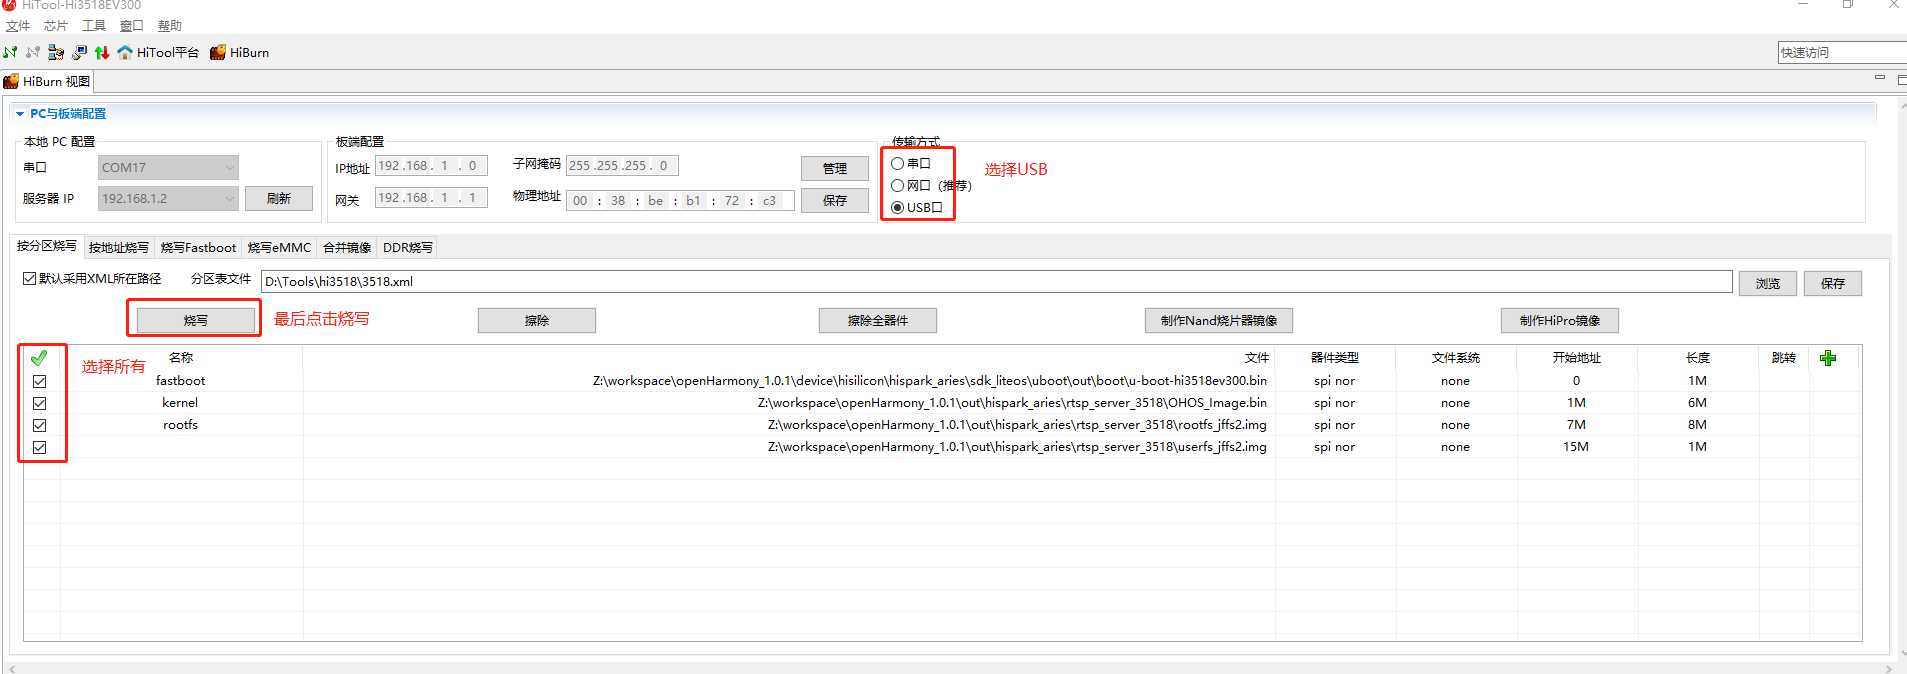The height and width of the screenshot is (674, 1907).
Task: Maximize the HiBurn view panel
Action: [1901, 79]
